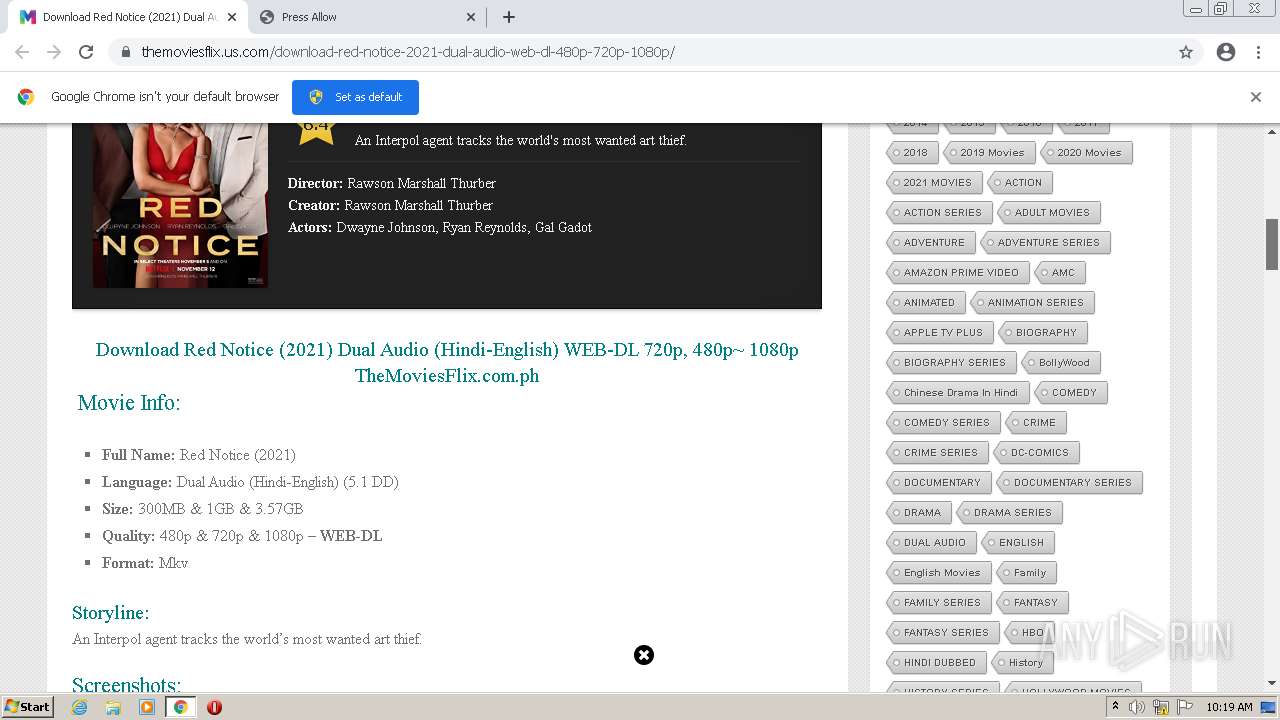Select the FANTASY tag

click(x=1033, y=603)
